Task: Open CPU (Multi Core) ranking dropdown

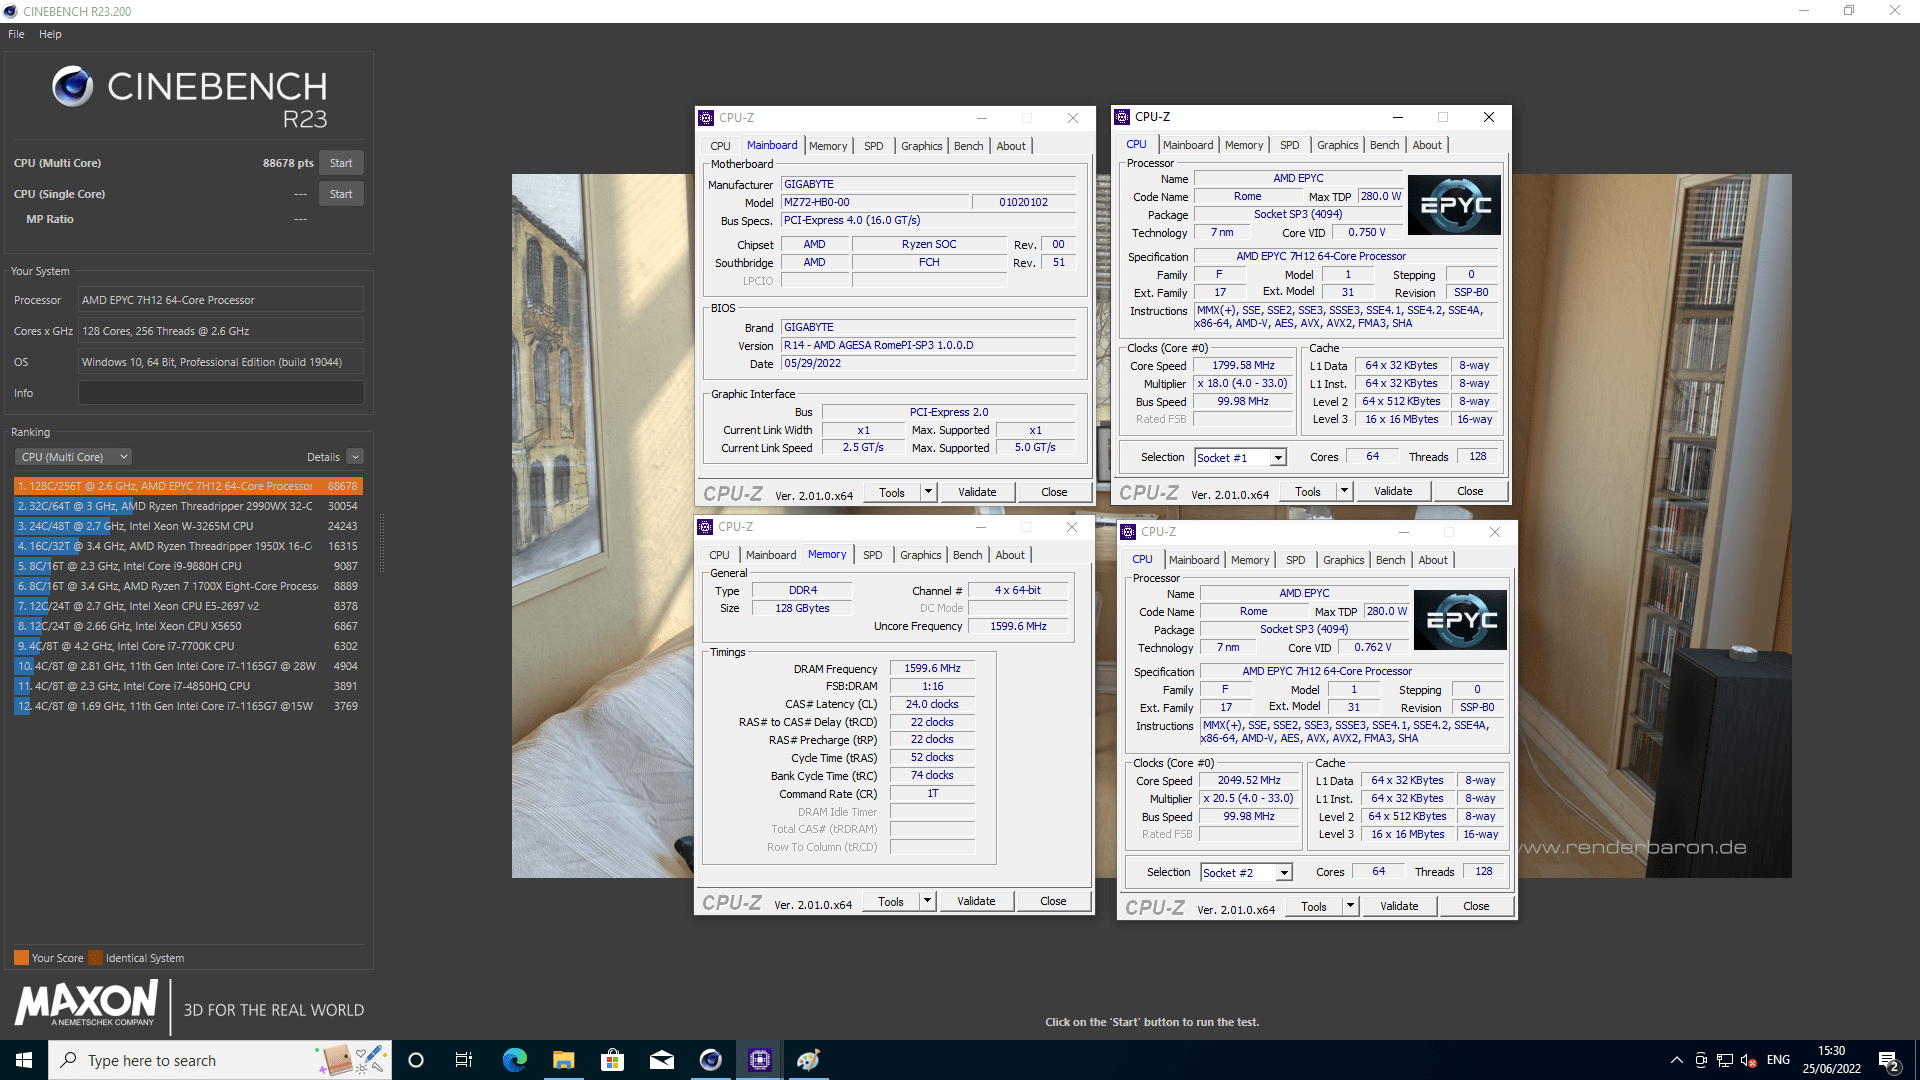Action: pyautogui.click(x=74, y=457)
